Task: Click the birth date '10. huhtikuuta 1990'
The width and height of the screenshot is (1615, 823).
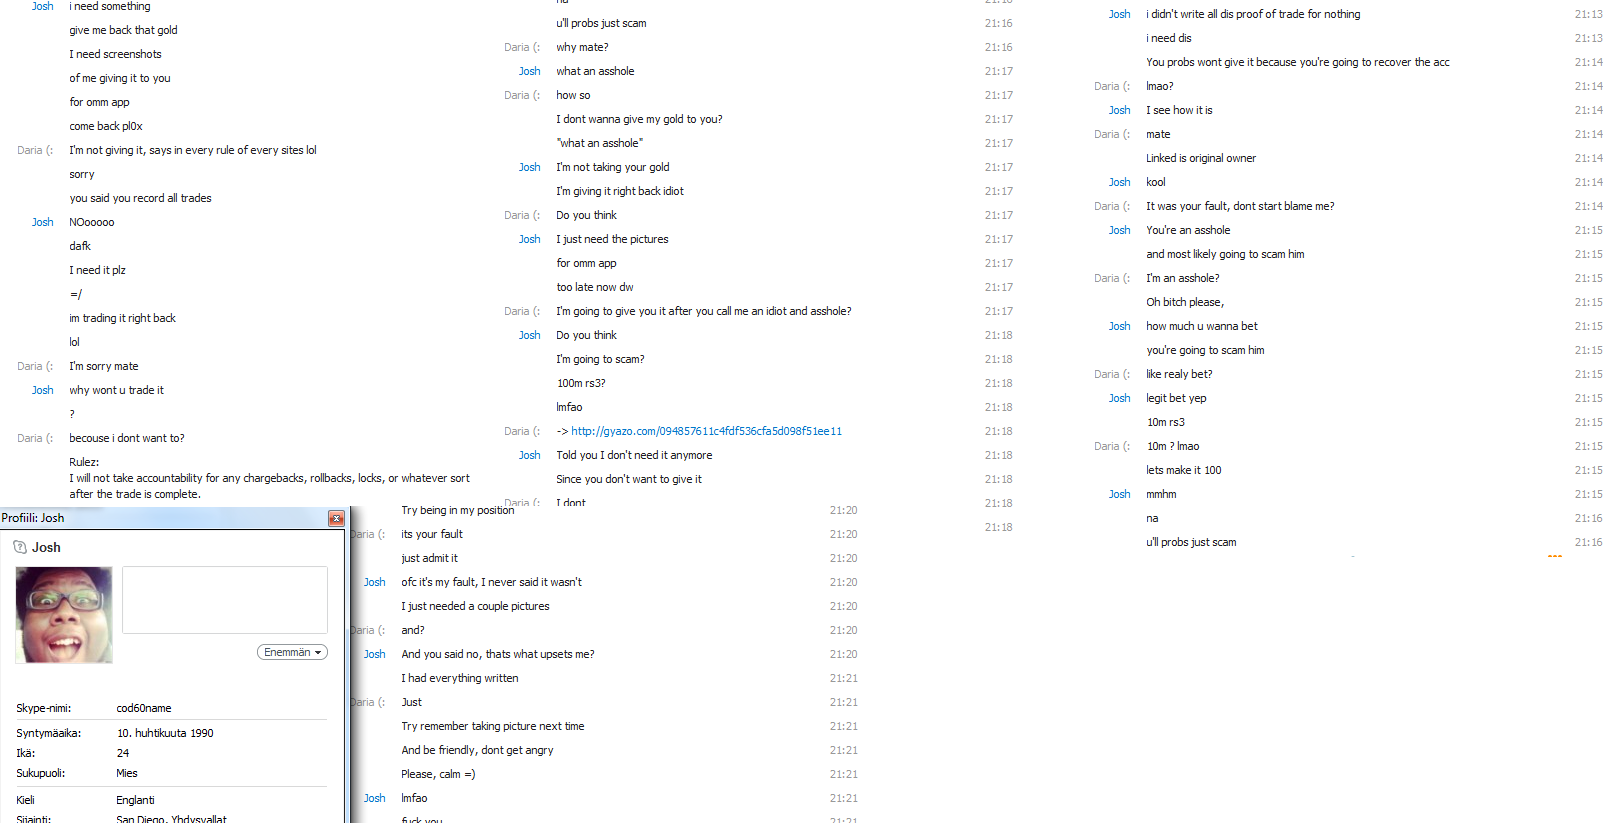Action: click(165, 733)
